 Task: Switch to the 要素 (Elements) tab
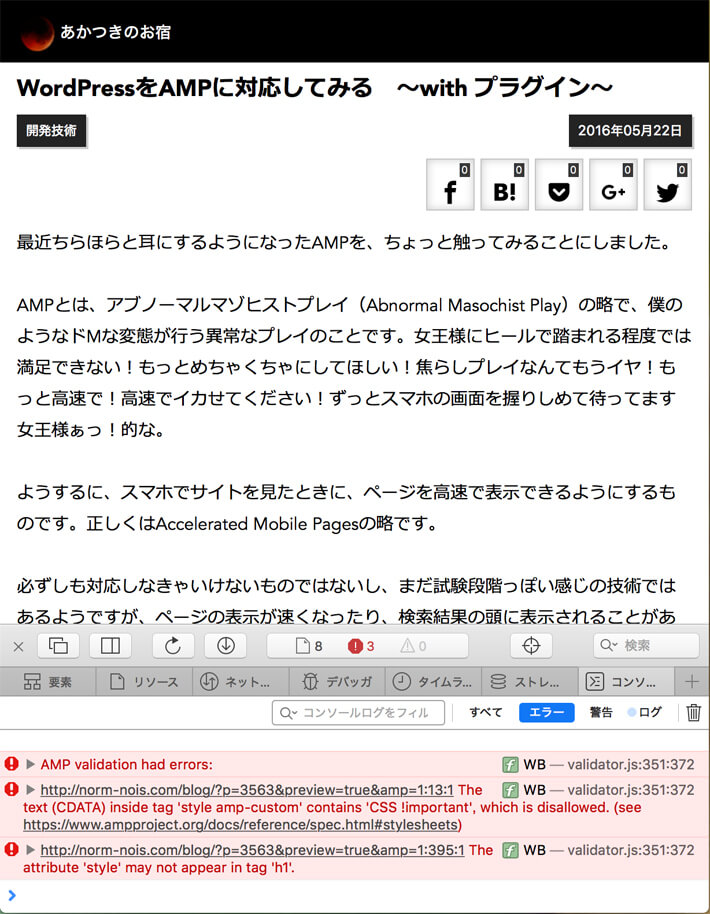pos(48,682)
